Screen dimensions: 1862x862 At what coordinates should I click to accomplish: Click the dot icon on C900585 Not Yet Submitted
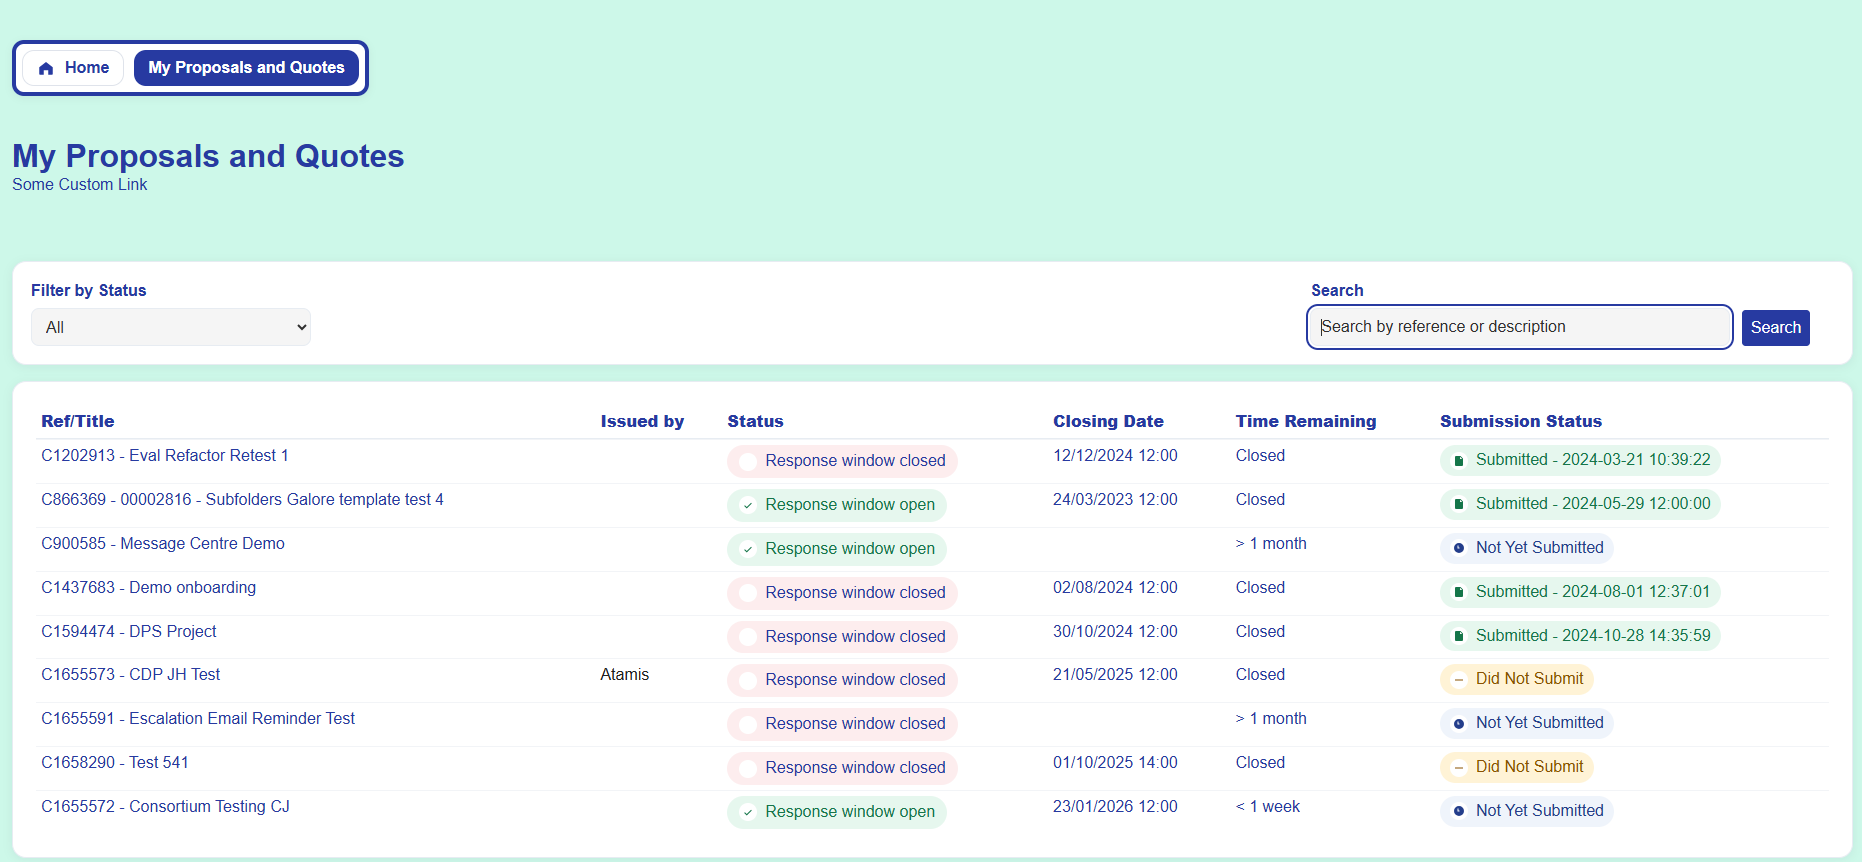(1459, 548)
